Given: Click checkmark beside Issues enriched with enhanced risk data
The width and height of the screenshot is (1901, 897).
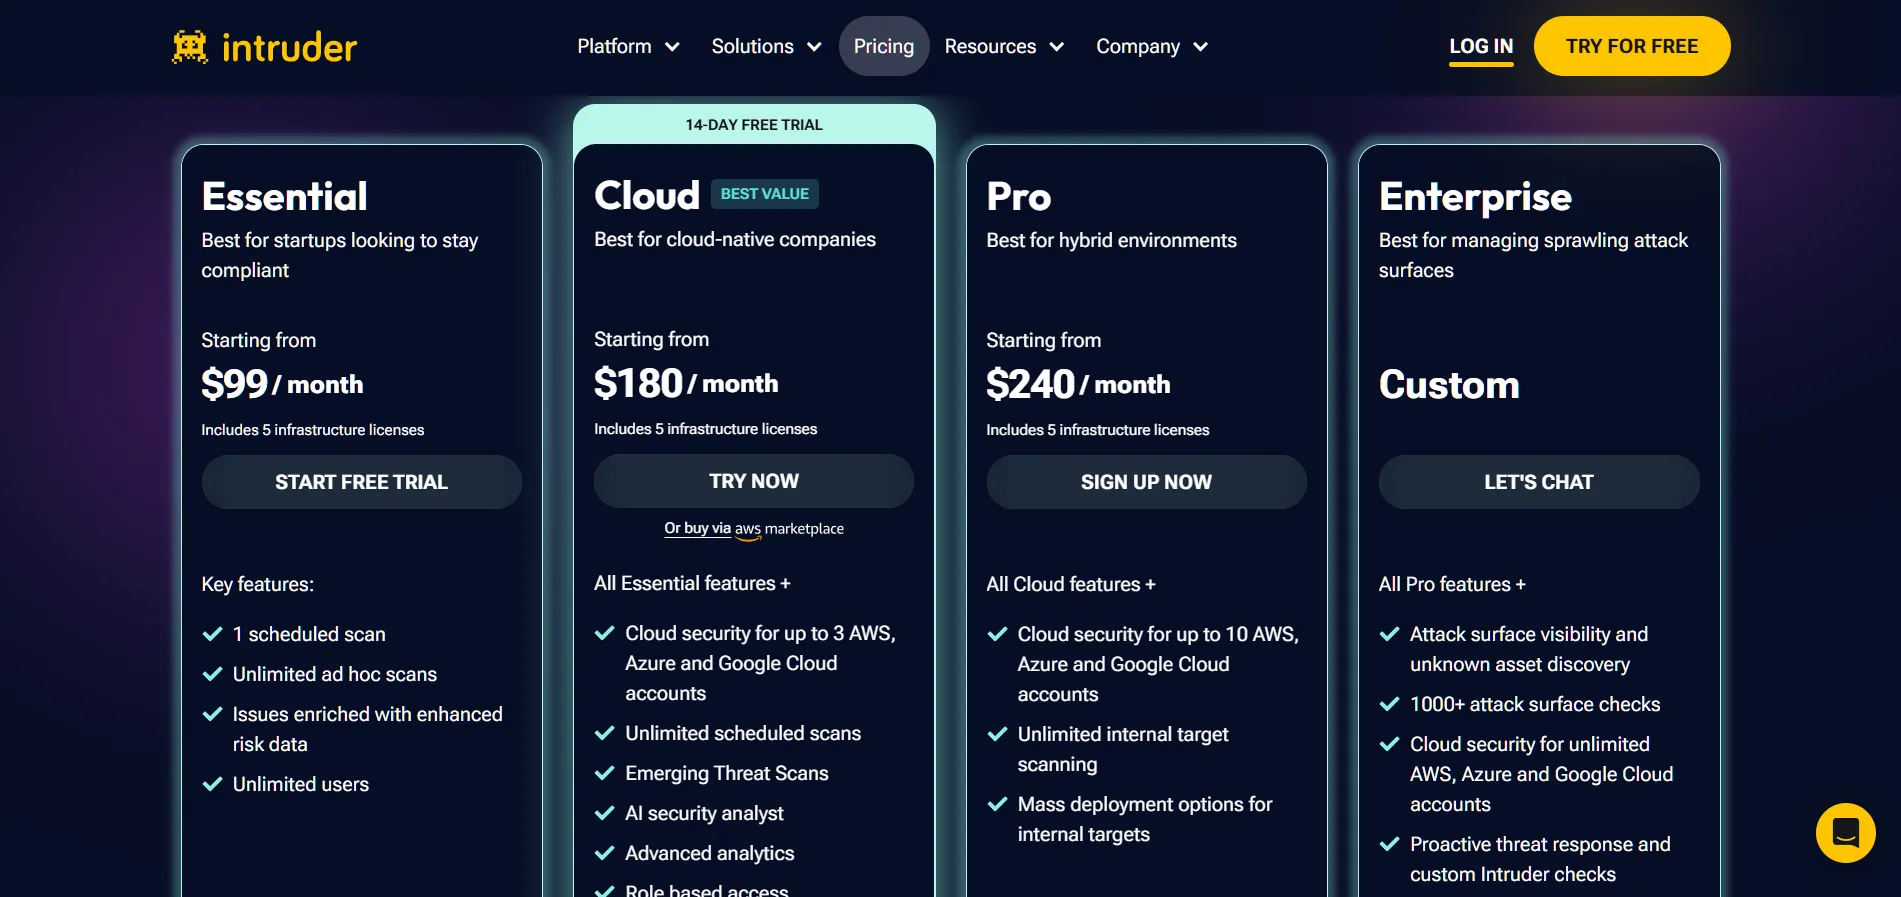Looking at the screenshot, I should pyautogui.click(x=212, y=714).
